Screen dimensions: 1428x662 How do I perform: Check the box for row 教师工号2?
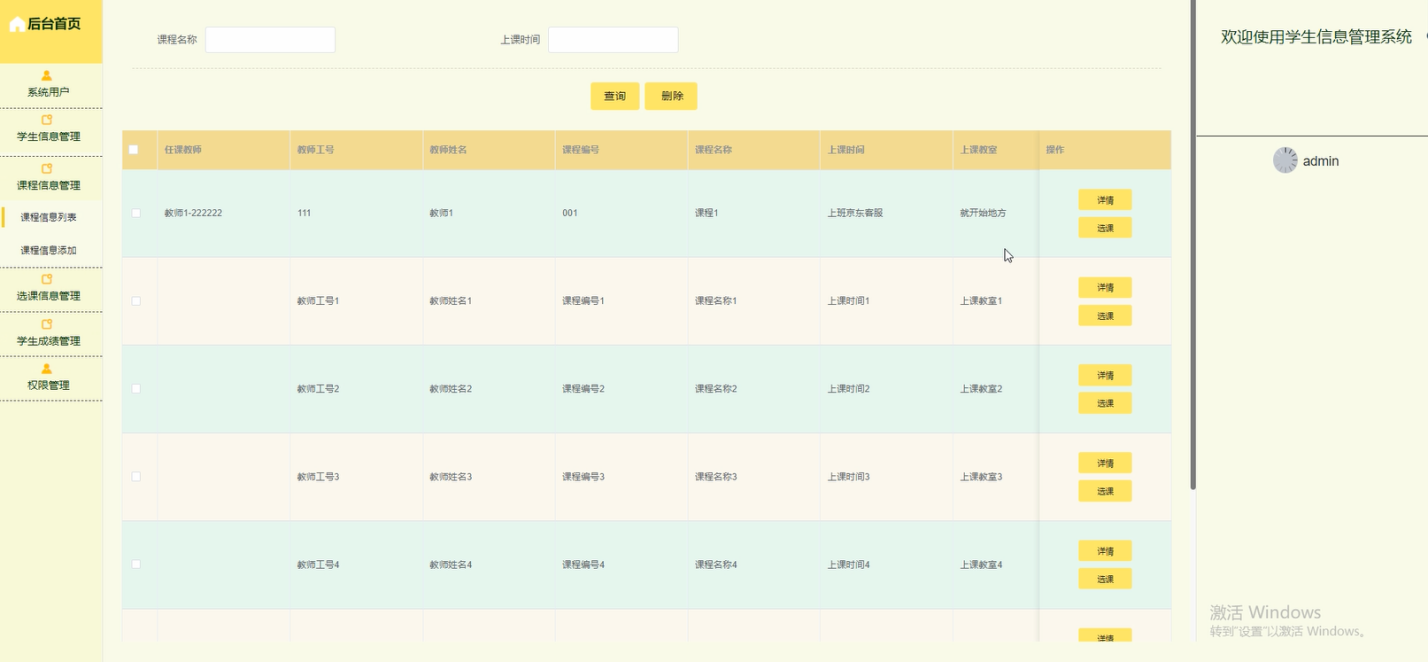136,389
